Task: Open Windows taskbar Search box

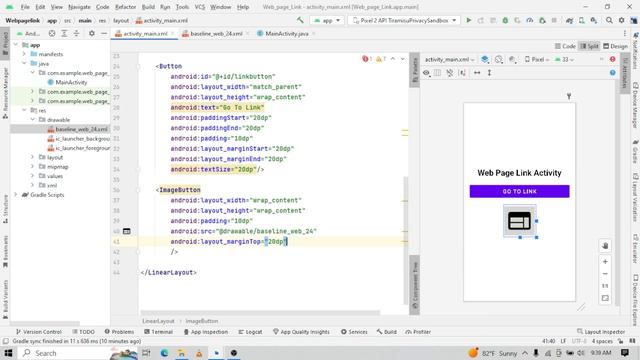Action: point(65,353)
